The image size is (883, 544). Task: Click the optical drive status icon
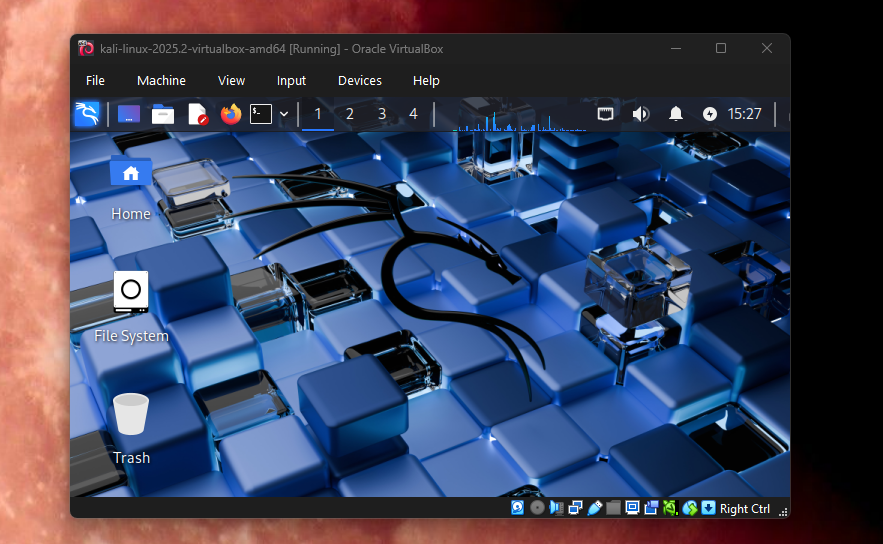coord(537,508)
